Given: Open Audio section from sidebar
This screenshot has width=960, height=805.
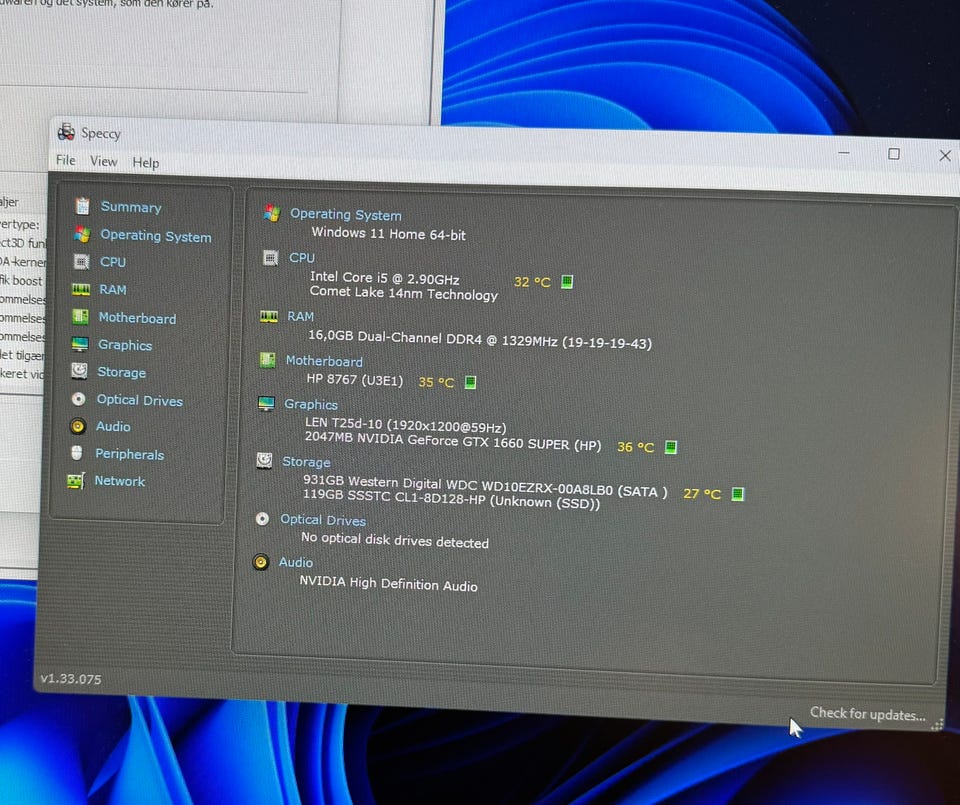Looking at the screenshot, I should coord(113,427).
